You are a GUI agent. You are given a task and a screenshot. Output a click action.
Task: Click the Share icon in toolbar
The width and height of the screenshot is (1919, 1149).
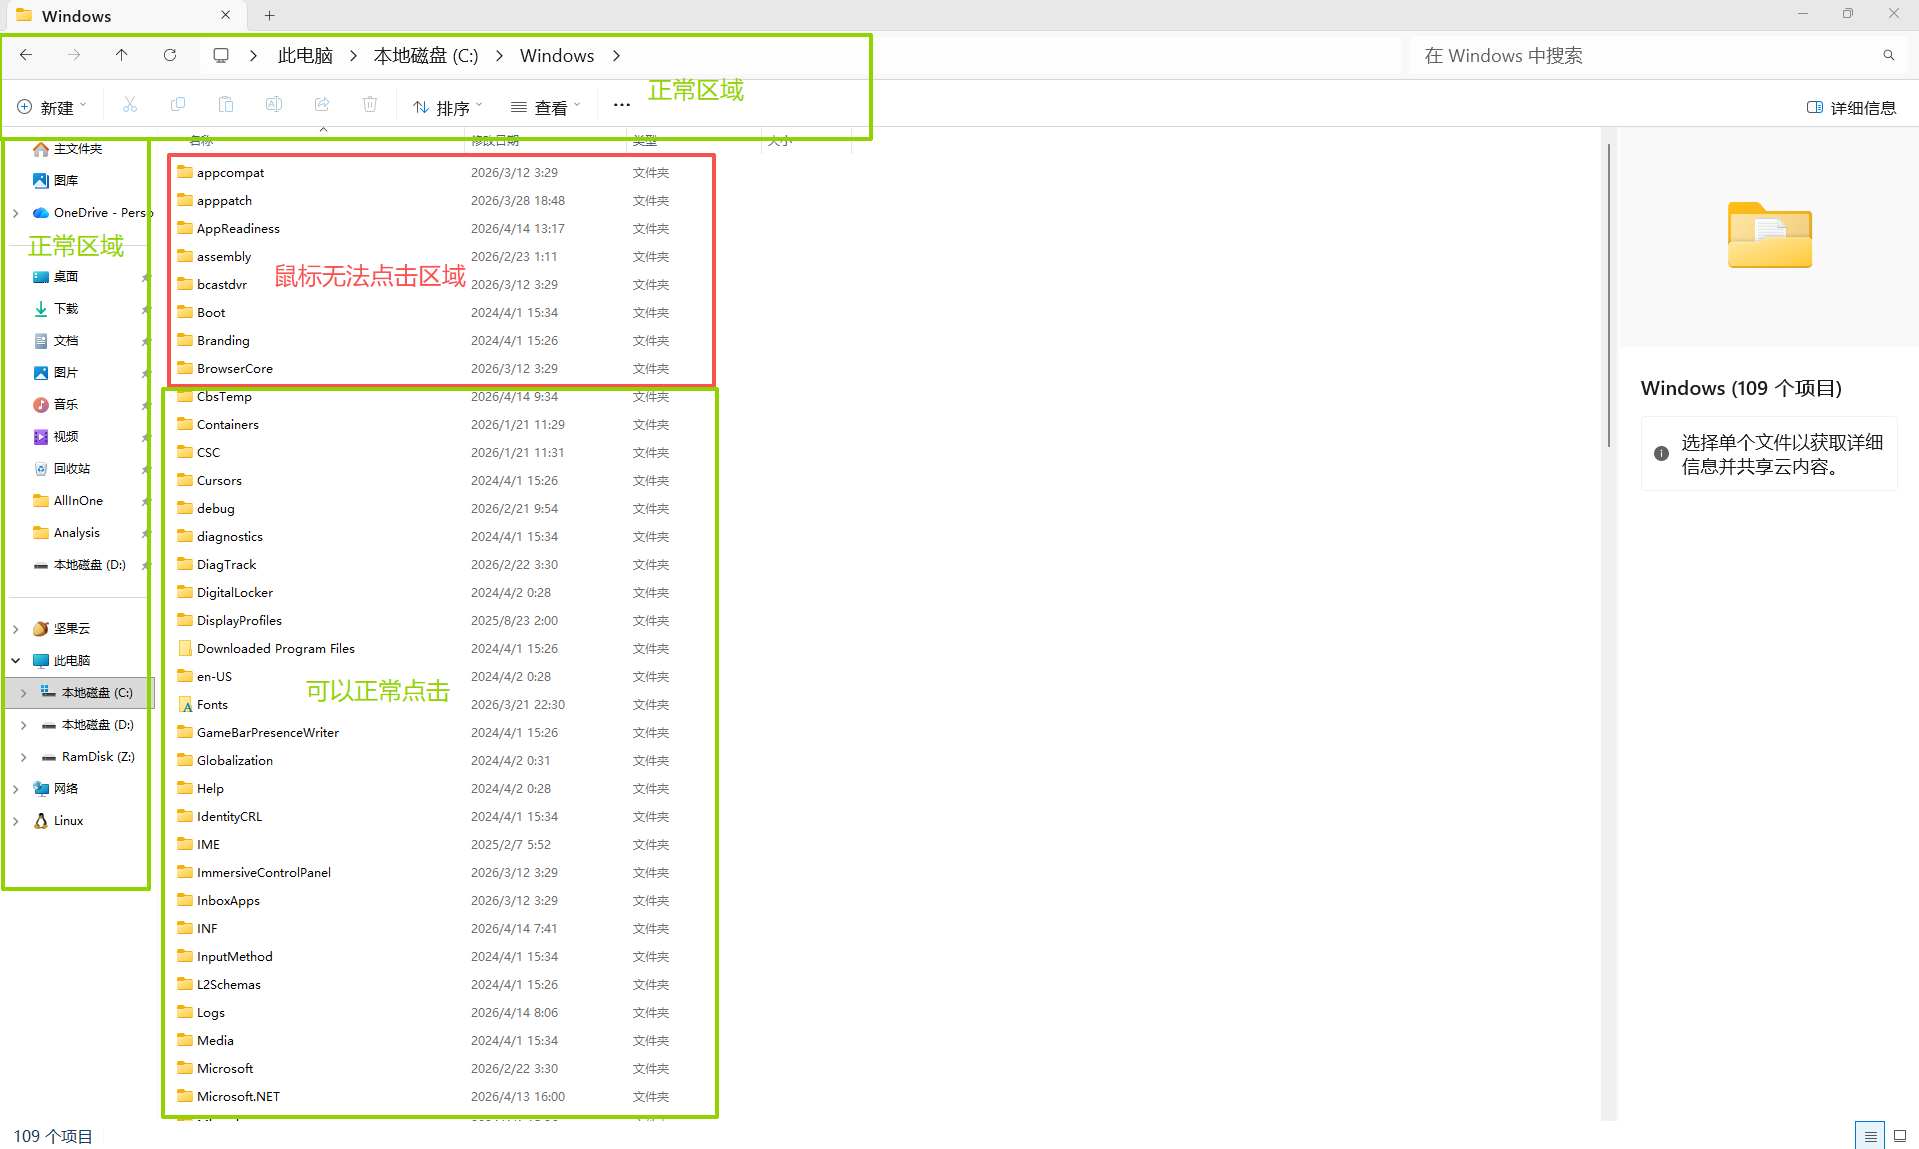point(322,105)
